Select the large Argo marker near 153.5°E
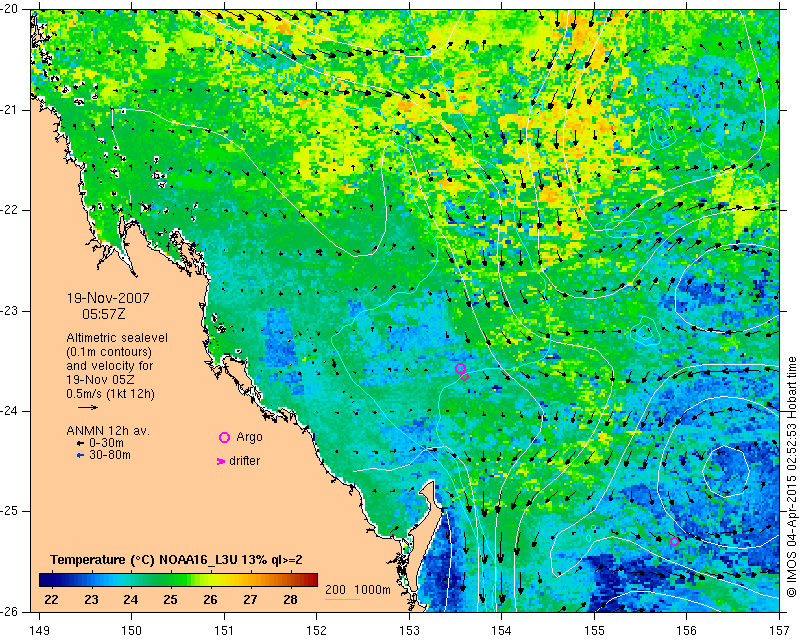Screen dimensions: 800x640 (x=460, y=368)
